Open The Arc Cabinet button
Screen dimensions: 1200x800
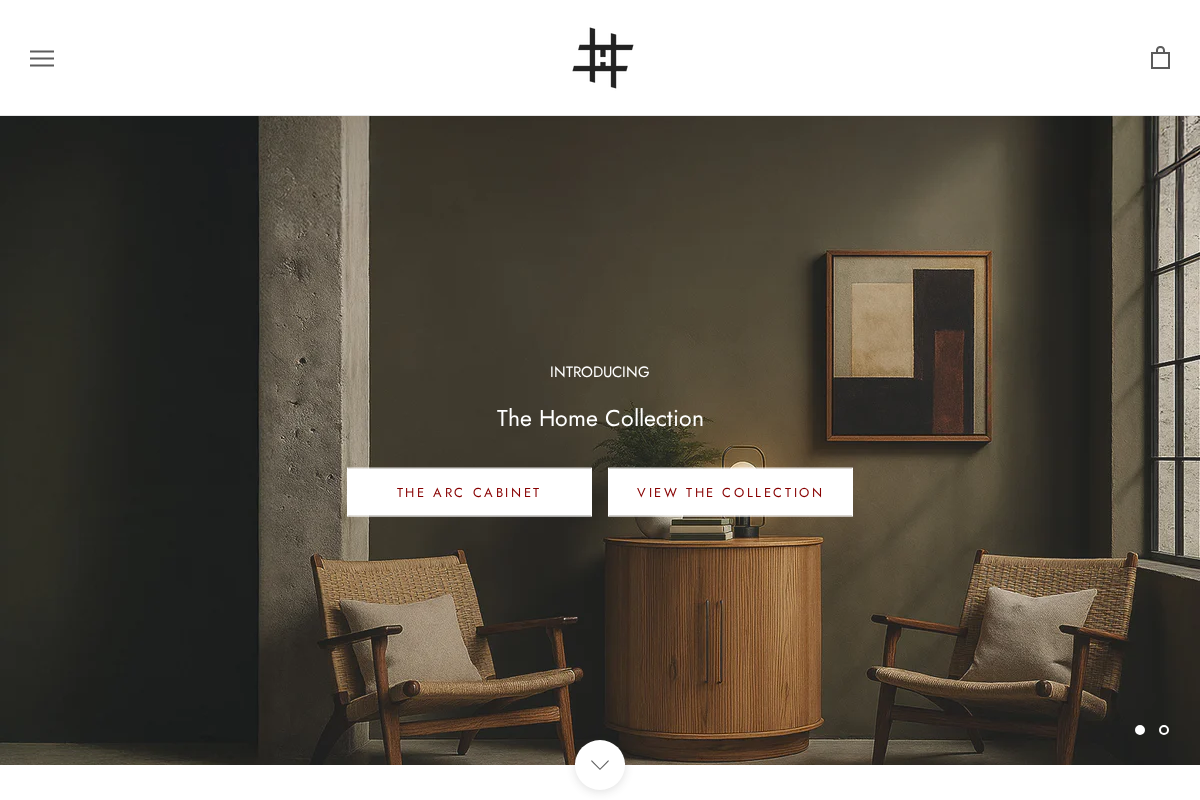[469, 492]
